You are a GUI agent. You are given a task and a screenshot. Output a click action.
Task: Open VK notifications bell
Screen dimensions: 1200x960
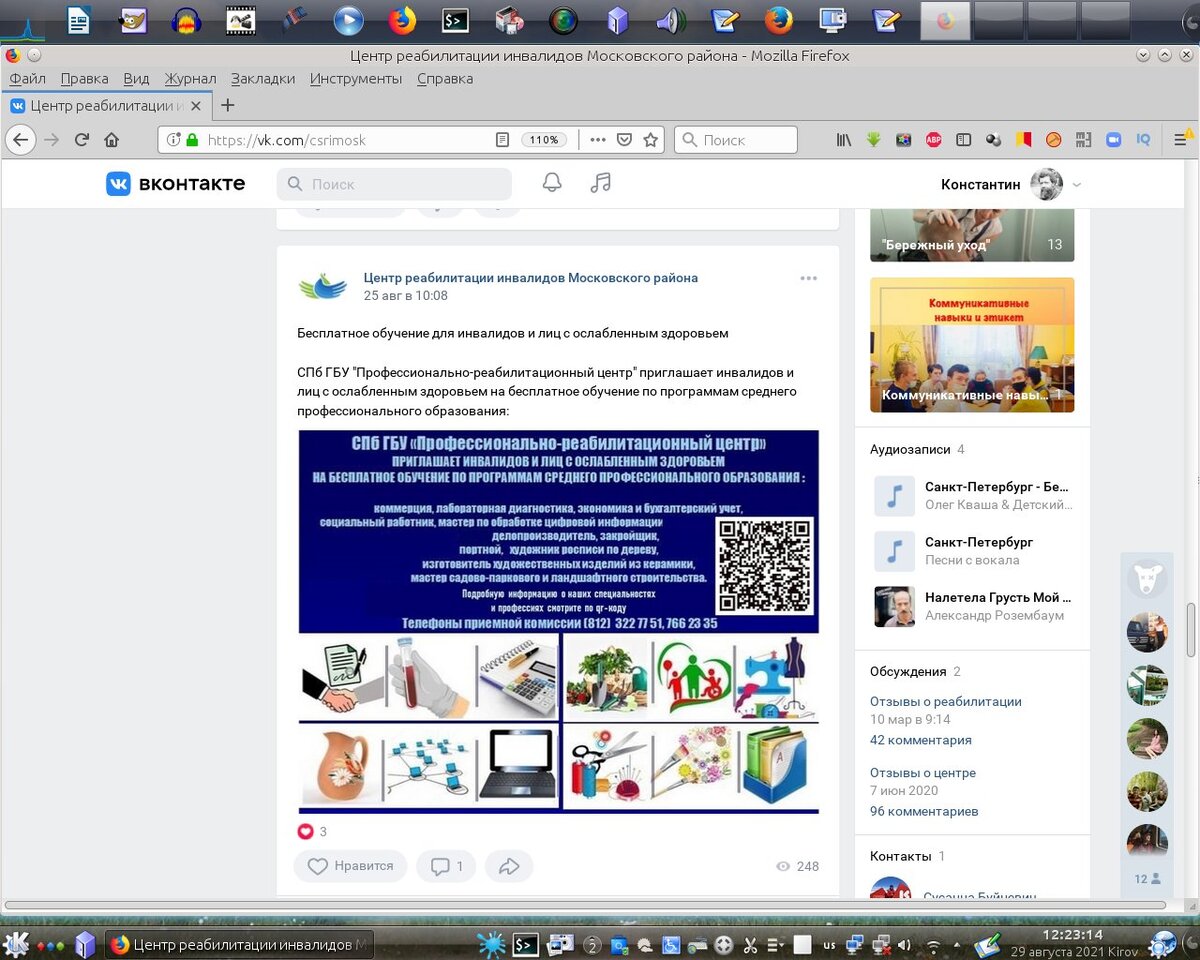click(552, 183)
